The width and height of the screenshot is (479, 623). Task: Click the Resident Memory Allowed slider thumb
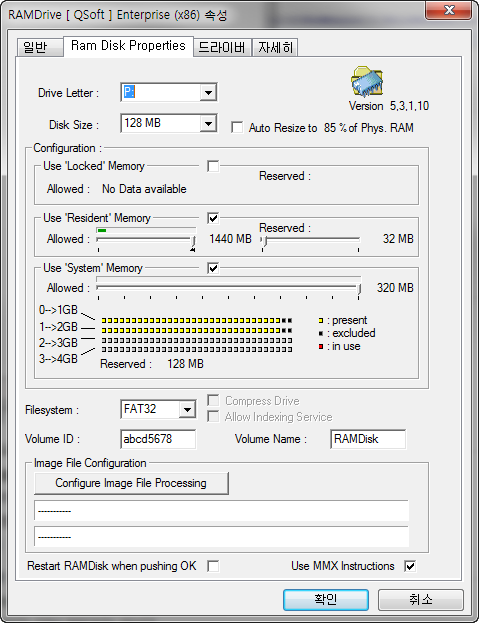193,241
